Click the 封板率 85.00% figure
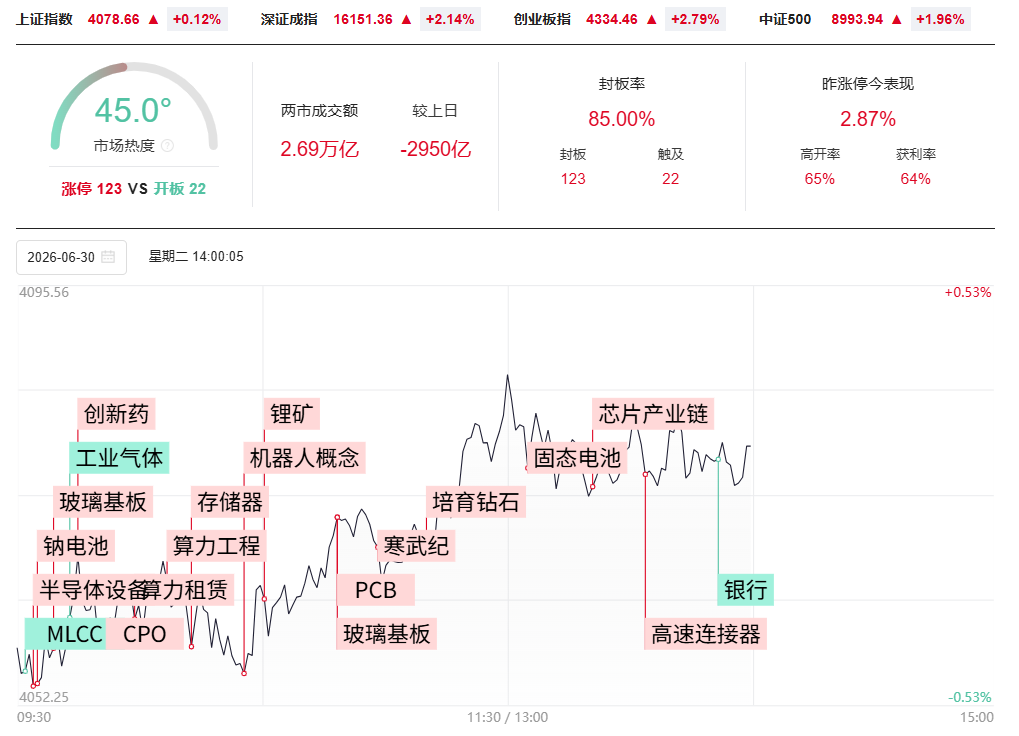1019x736 pixels. [621, 119]
